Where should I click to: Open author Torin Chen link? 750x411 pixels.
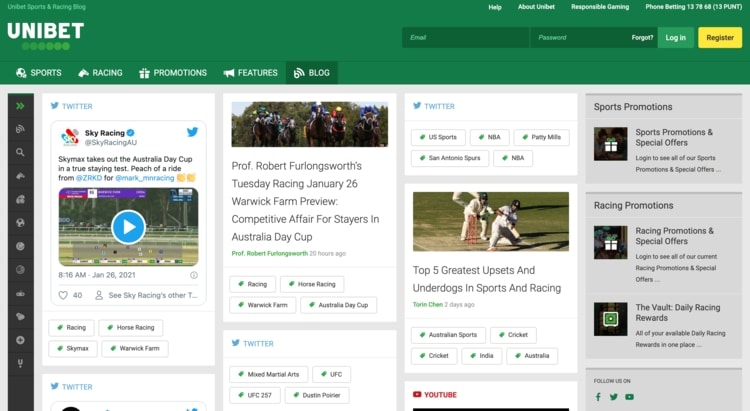428,304
